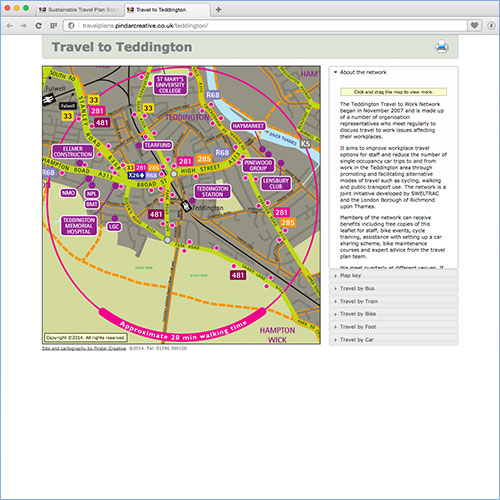The image size is (500, 500).
Task: Expand the Travel by Foot section
Action: click(x=393, y=327)
